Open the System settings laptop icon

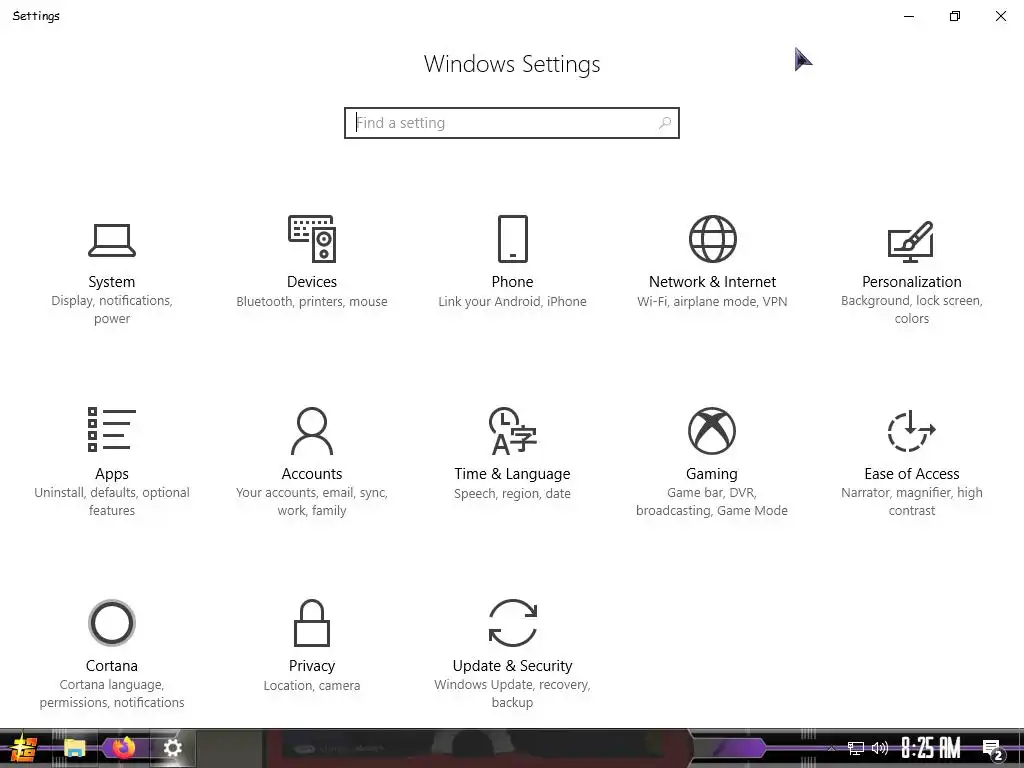(x=112, y=240)
